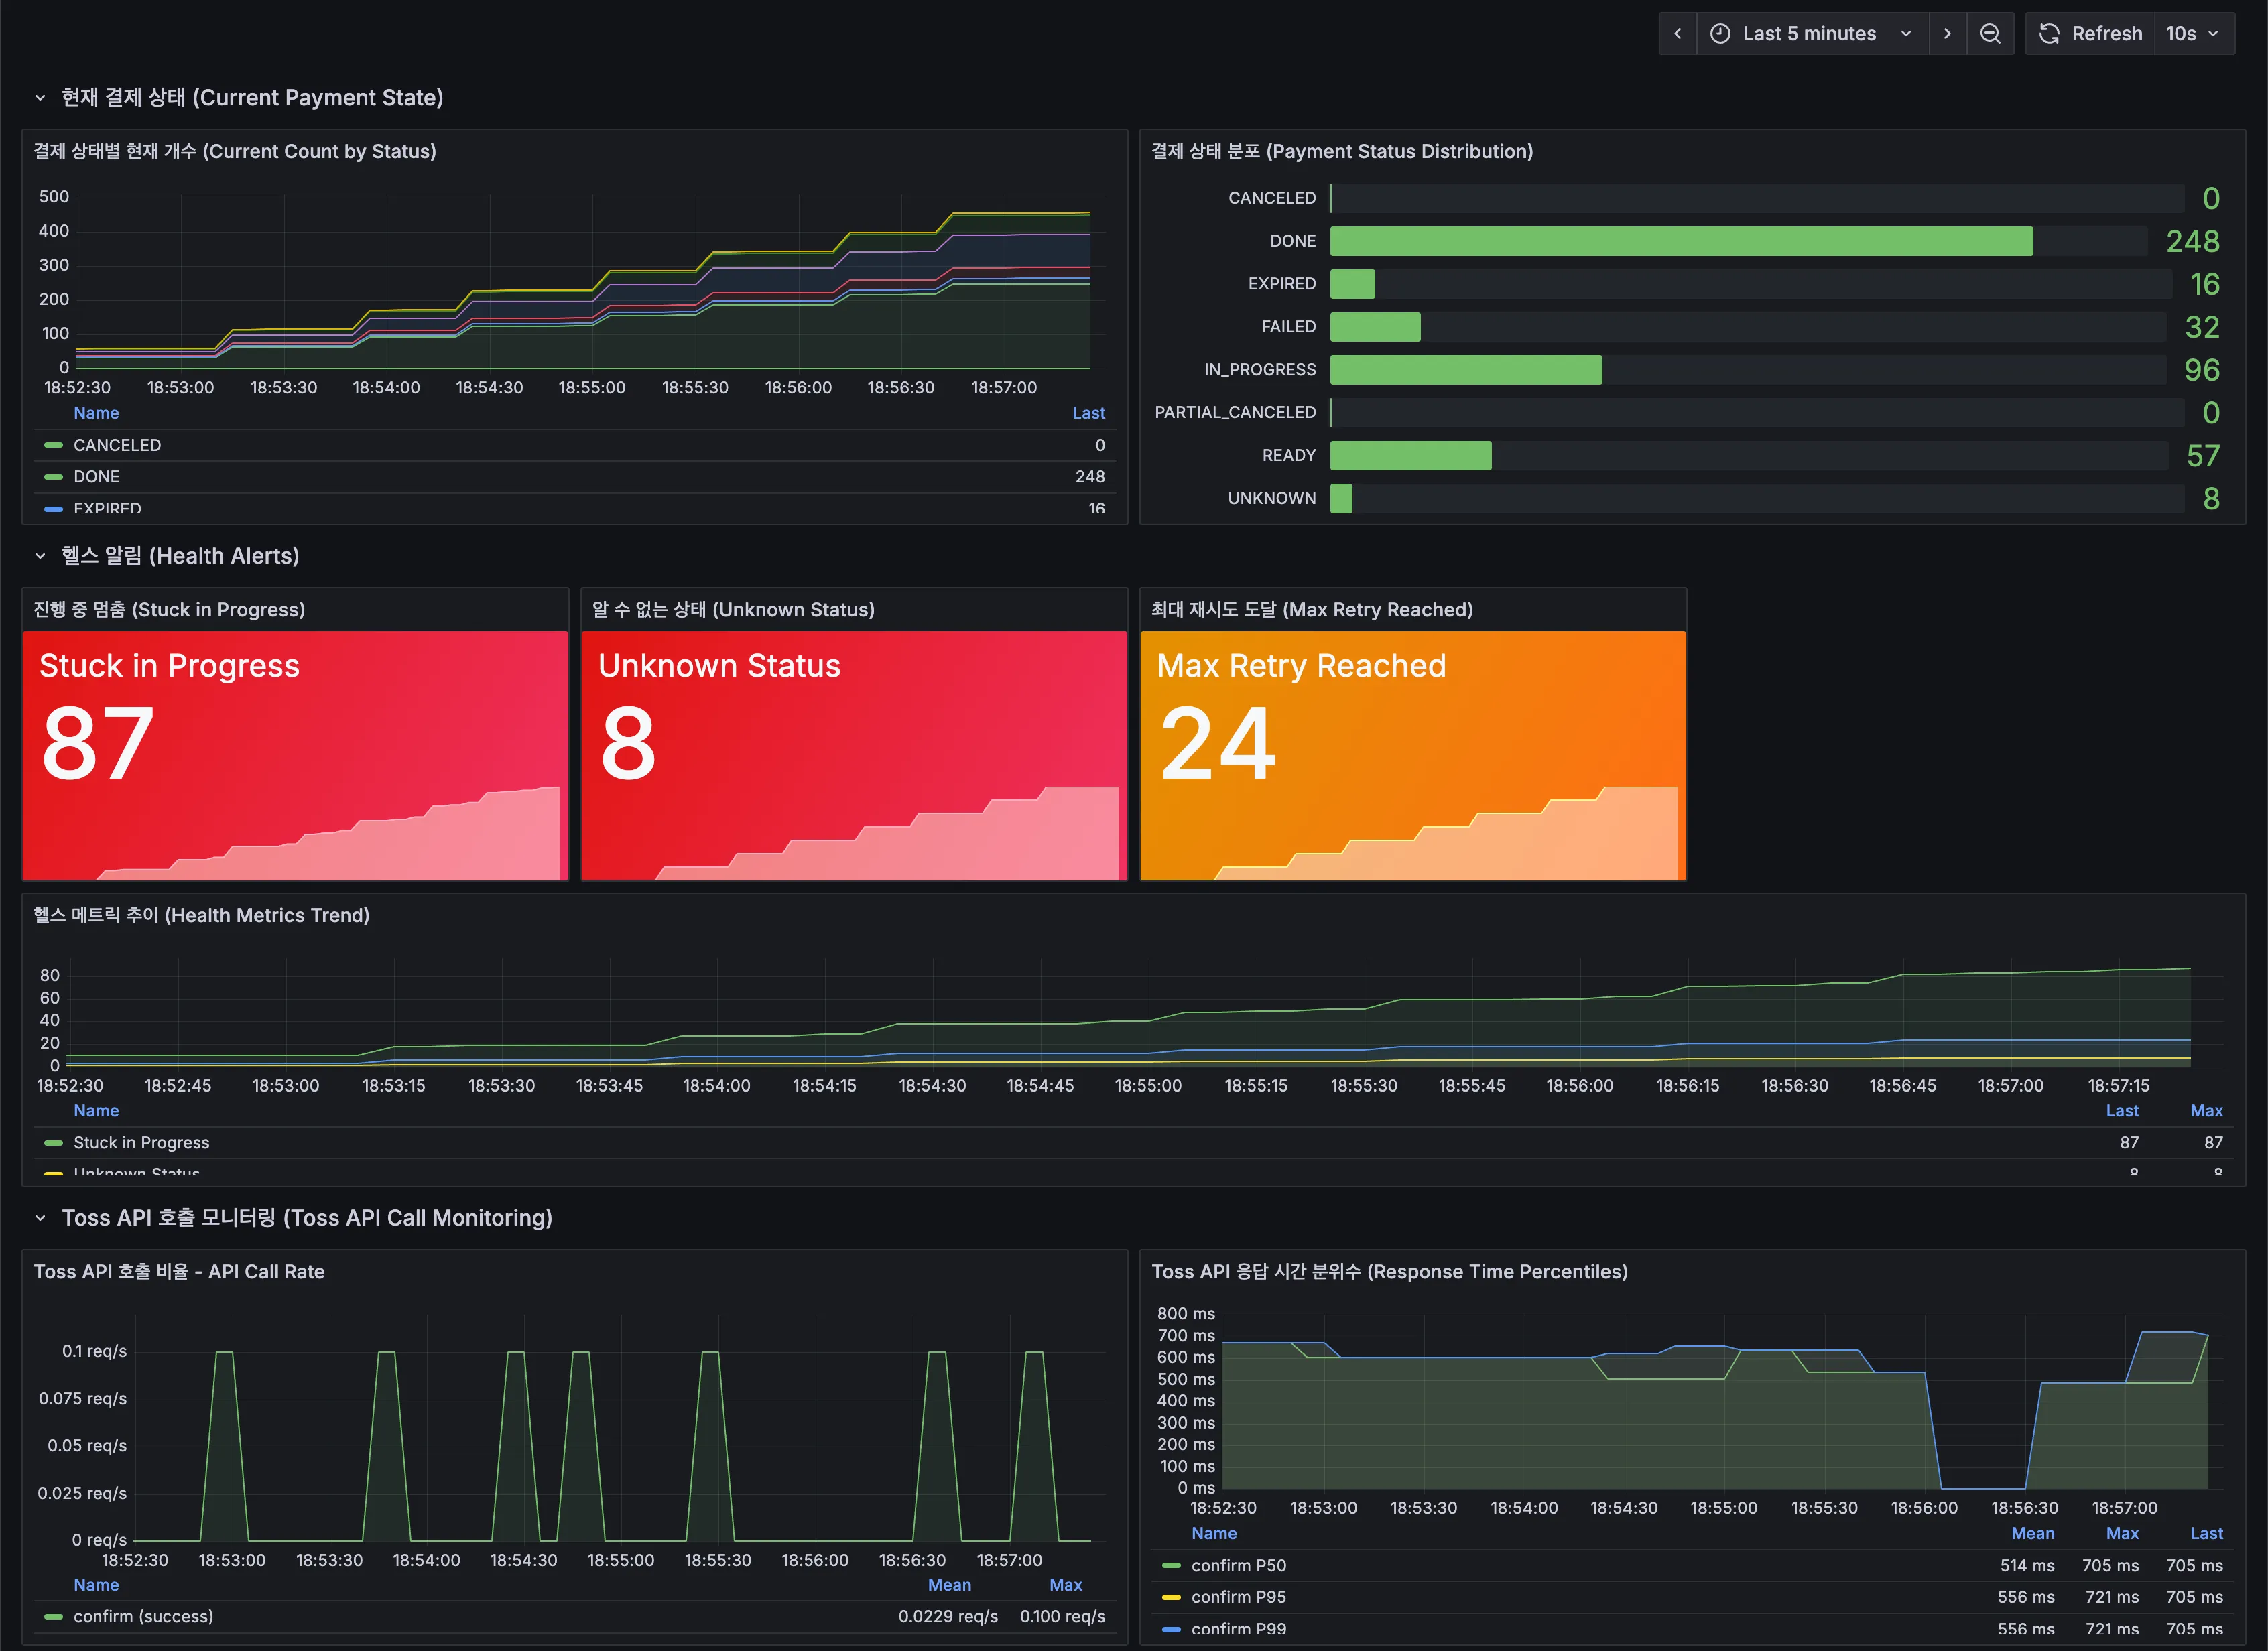Viewport: 2268px width, 1651px height.
Task: Hide the DONE series in the status count legend
Action: (96, 476)
